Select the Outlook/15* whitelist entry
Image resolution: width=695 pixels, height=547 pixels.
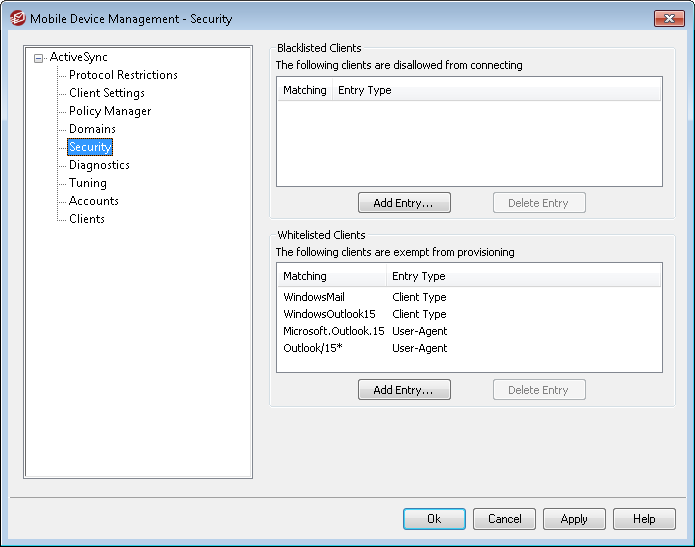click(x=311, y=348)
